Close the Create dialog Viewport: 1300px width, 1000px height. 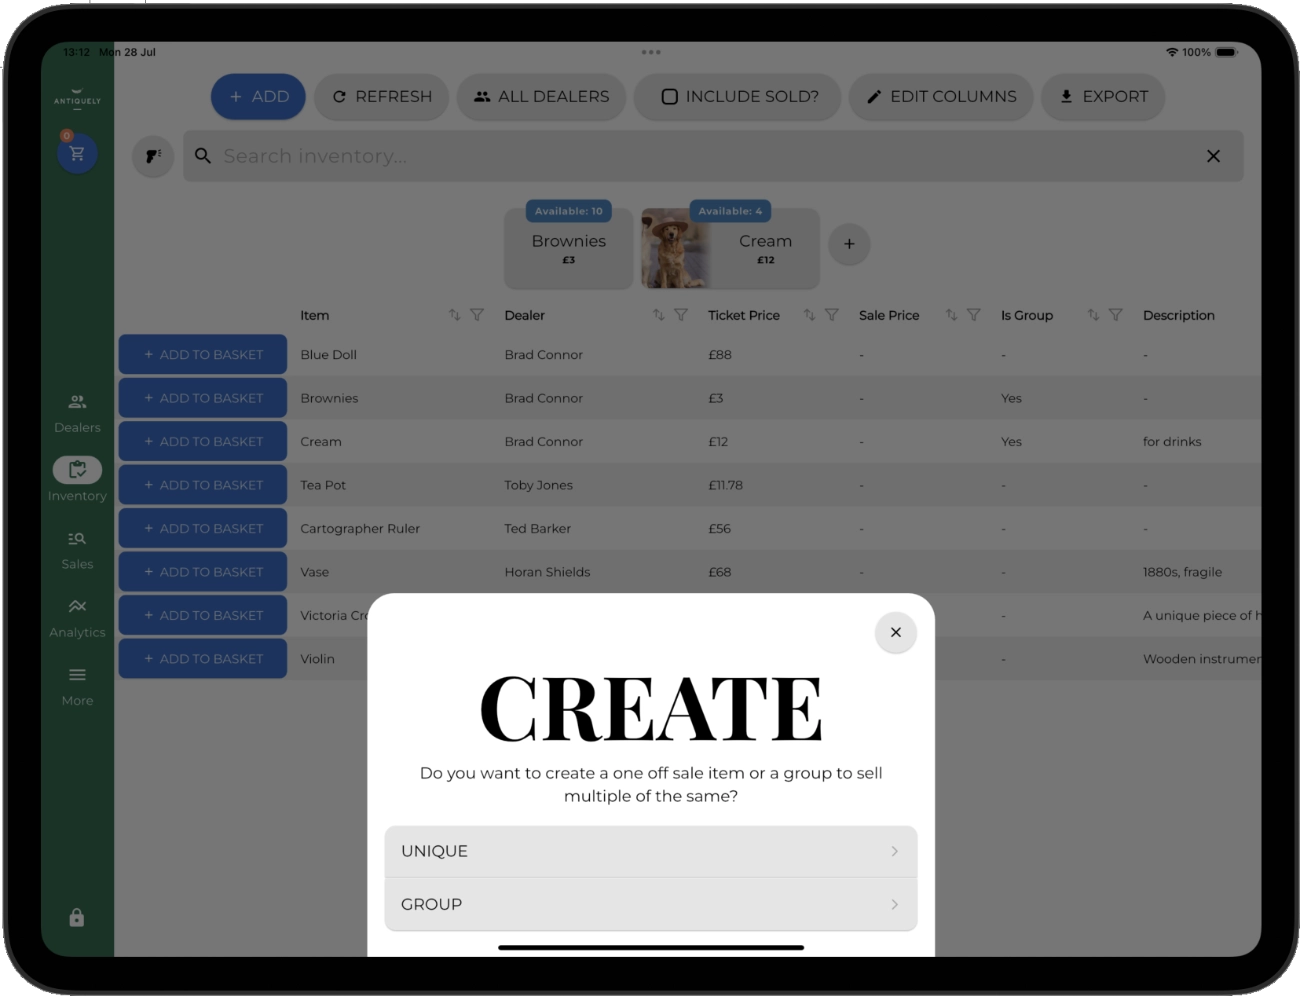pos(896,632)
